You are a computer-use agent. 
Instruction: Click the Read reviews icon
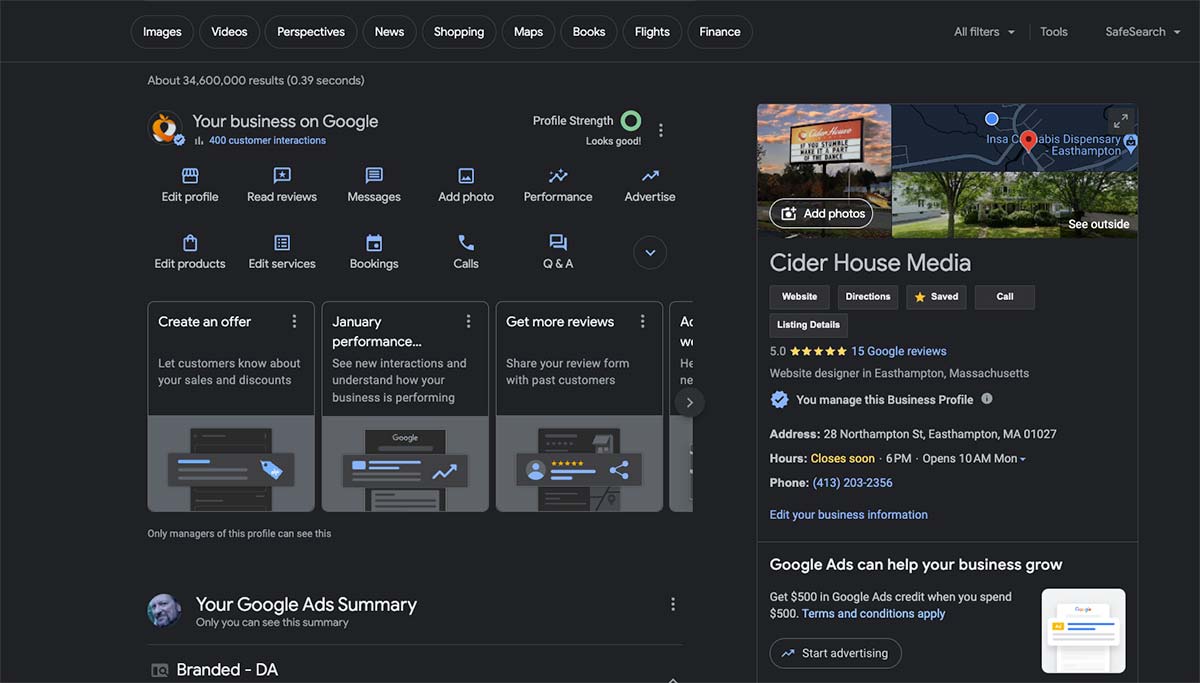(x=282, y=176)
